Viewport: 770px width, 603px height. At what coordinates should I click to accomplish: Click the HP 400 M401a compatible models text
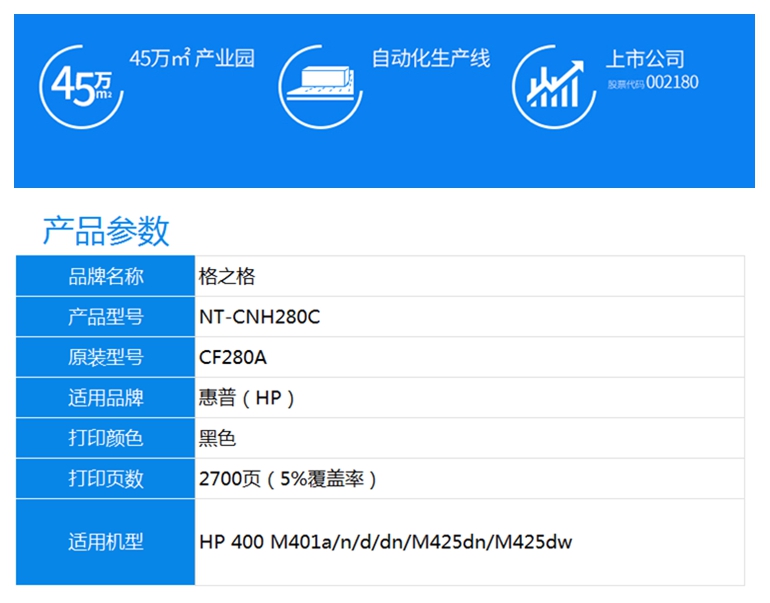tap(385, 542)
